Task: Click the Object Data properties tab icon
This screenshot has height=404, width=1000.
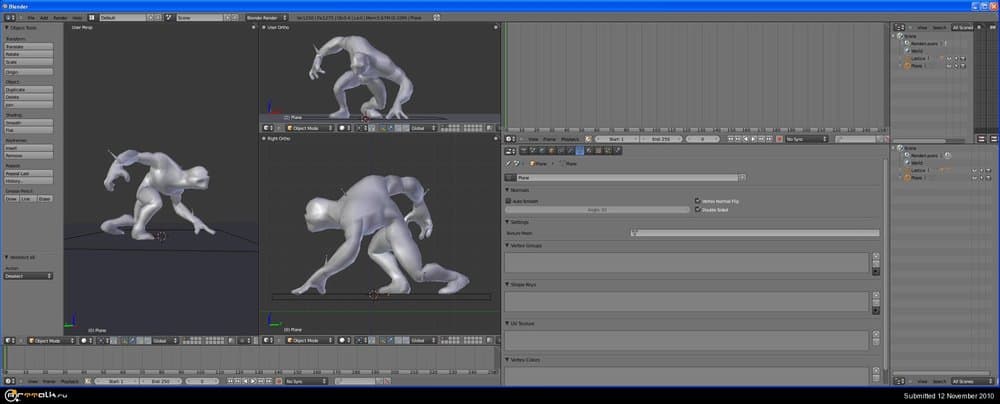Action: 580,151
